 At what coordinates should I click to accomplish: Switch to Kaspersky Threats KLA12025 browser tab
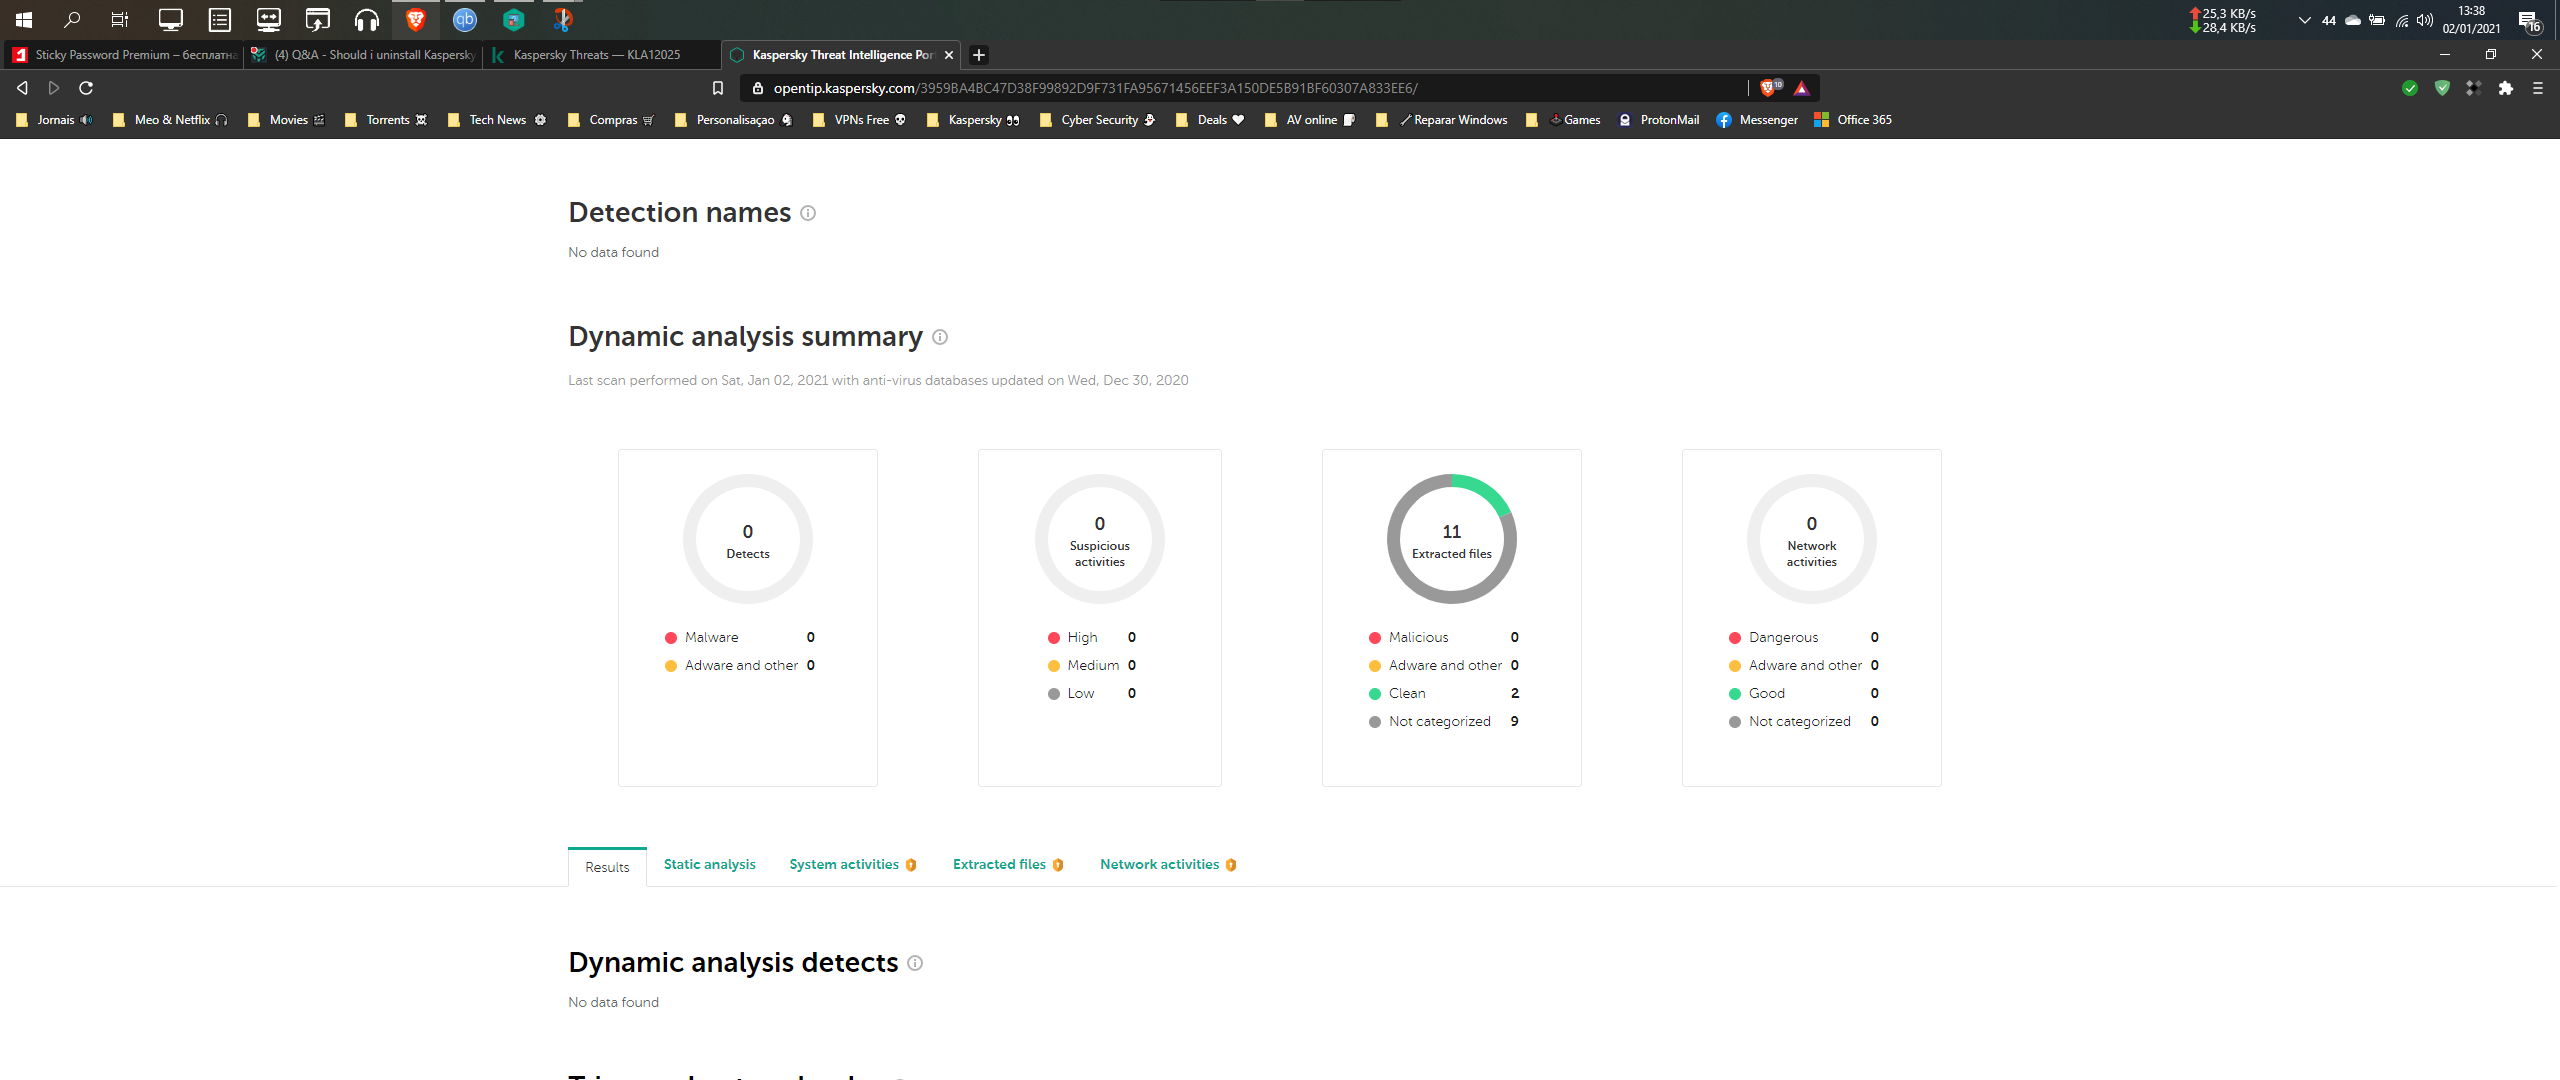point(597,55)
